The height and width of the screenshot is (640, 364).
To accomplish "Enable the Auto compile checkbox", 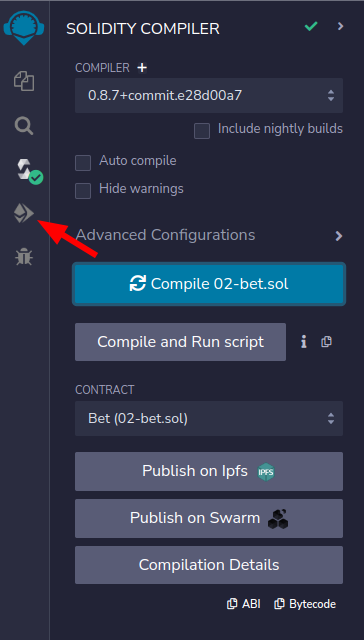I will click(83, 163).
